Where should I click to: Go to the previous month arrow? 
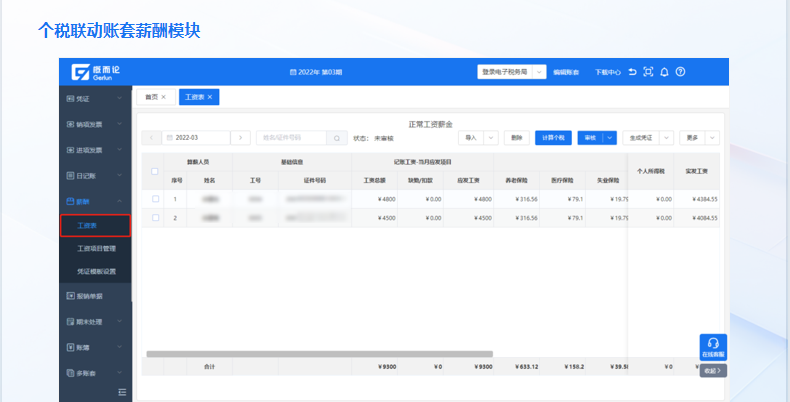(149, 138)
